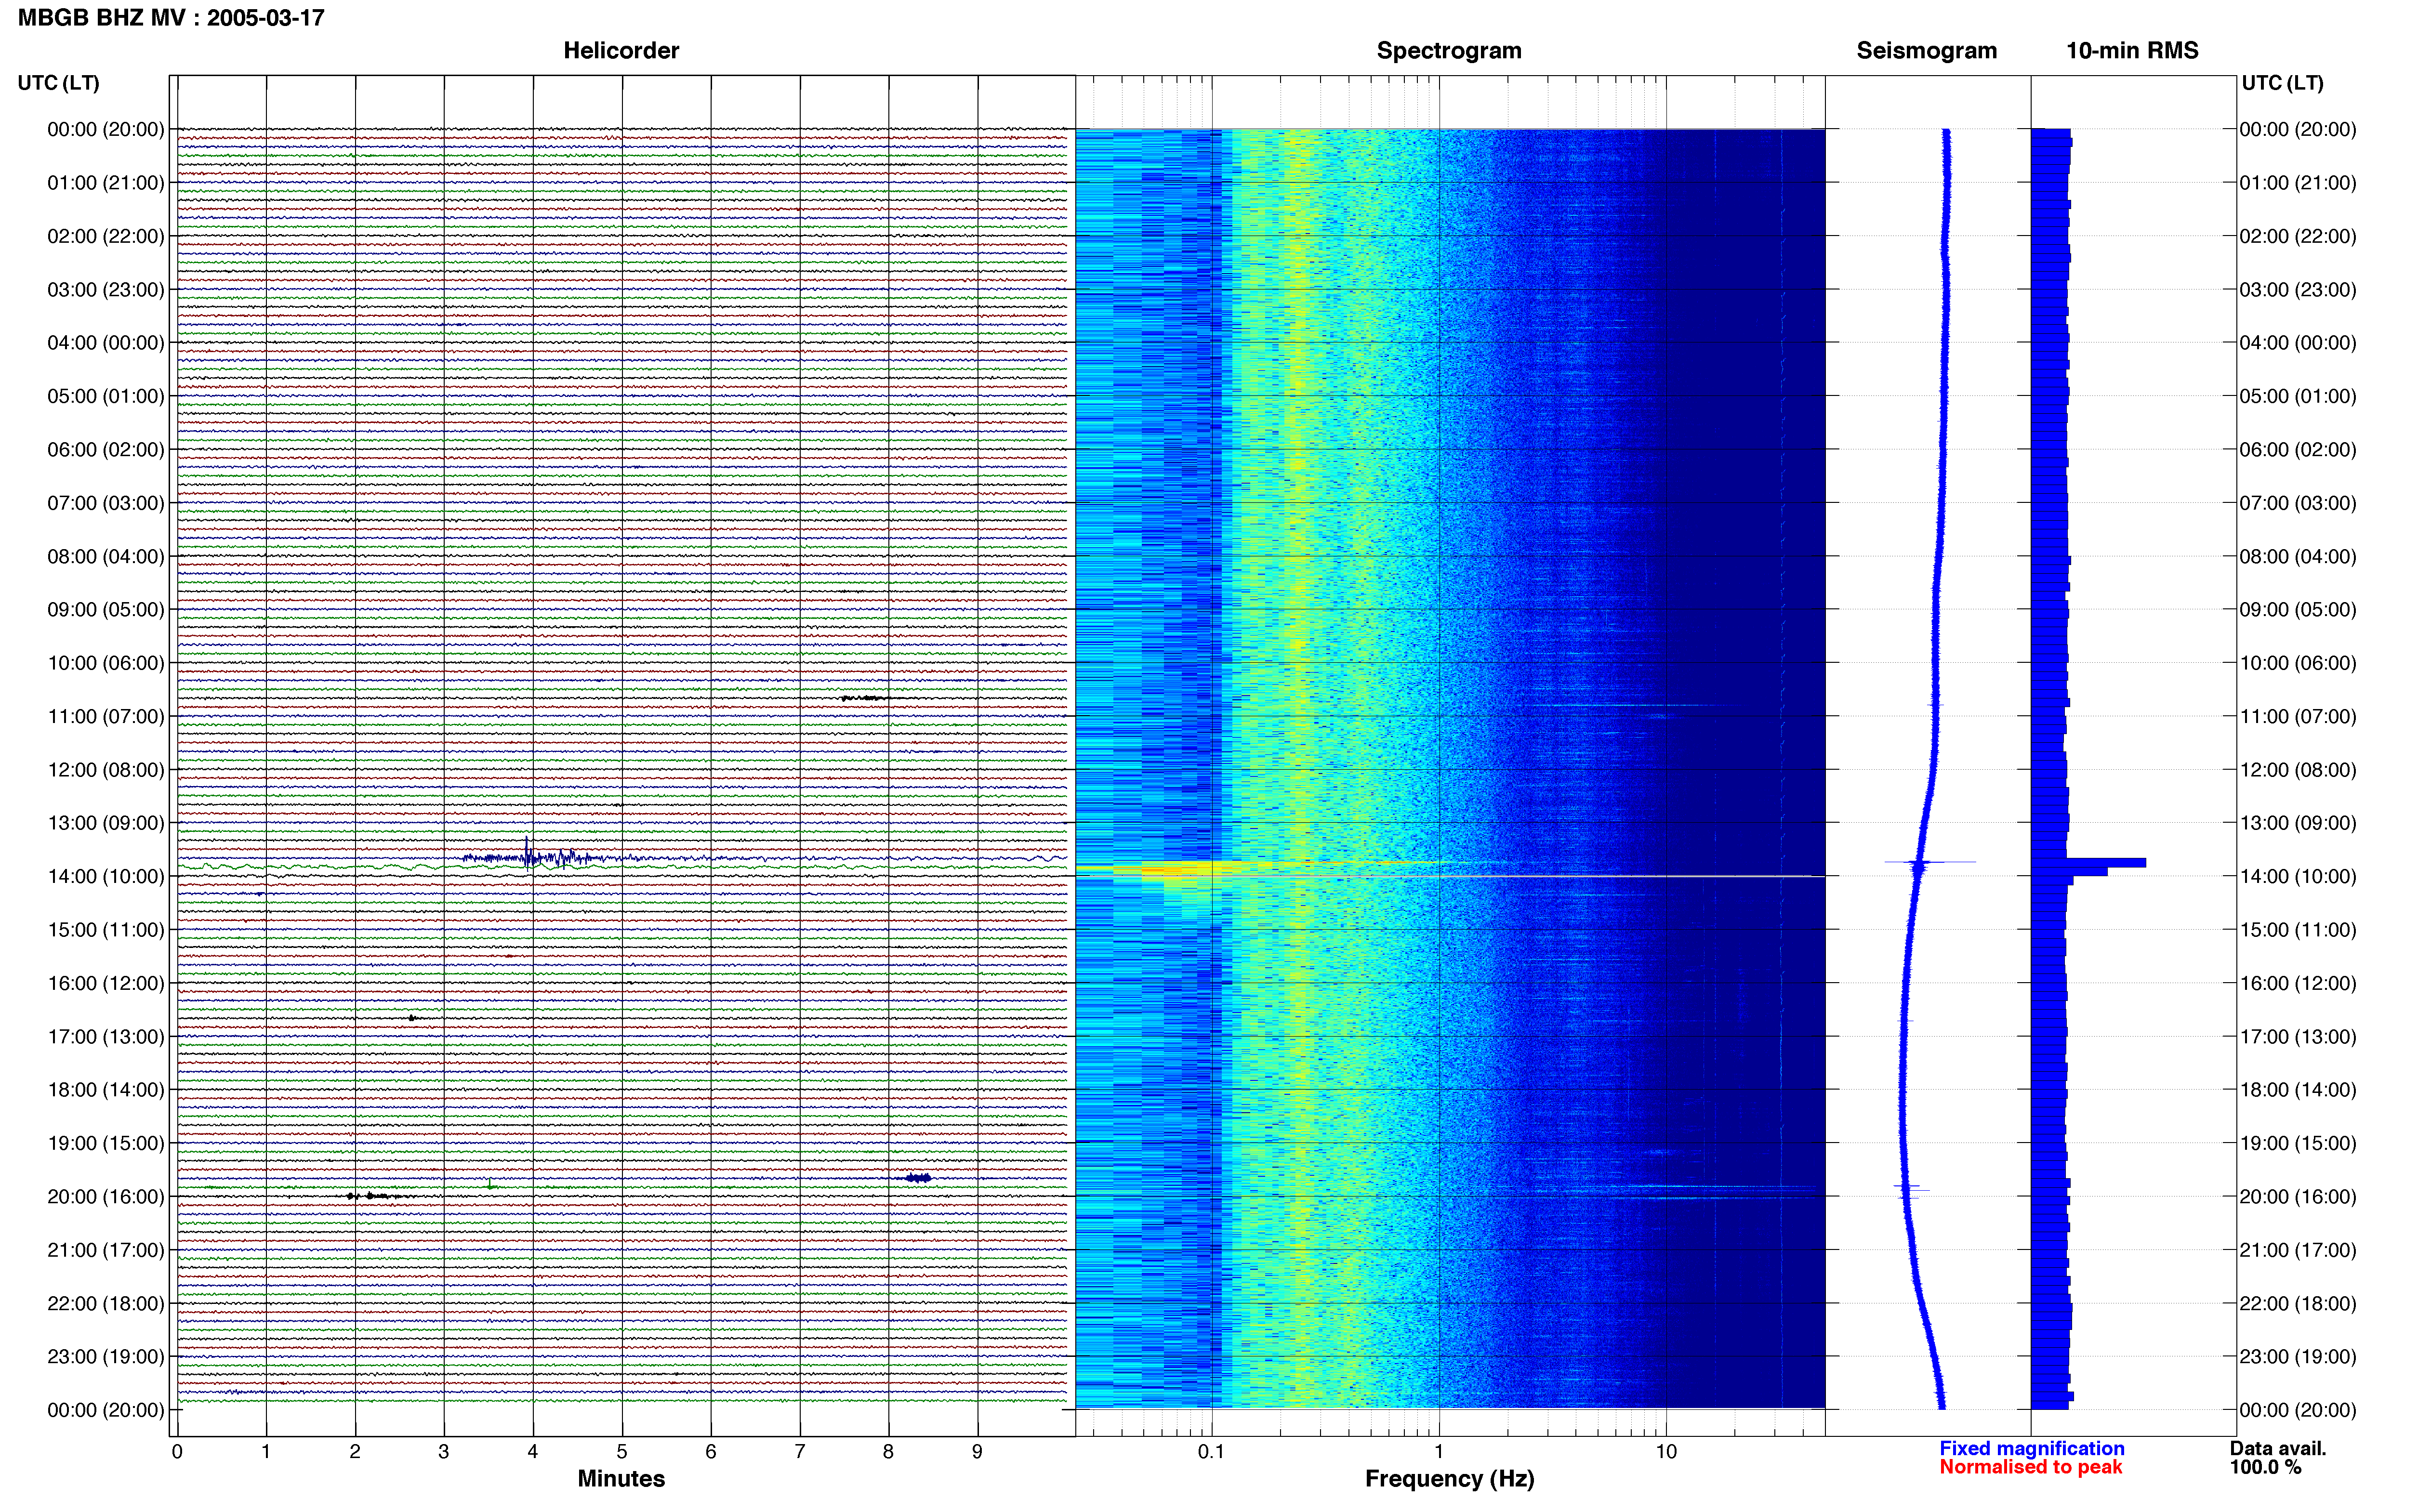2418x1512 pixels.
Task: Click the Data avail. label
Action: [x=2278, y=1448]
